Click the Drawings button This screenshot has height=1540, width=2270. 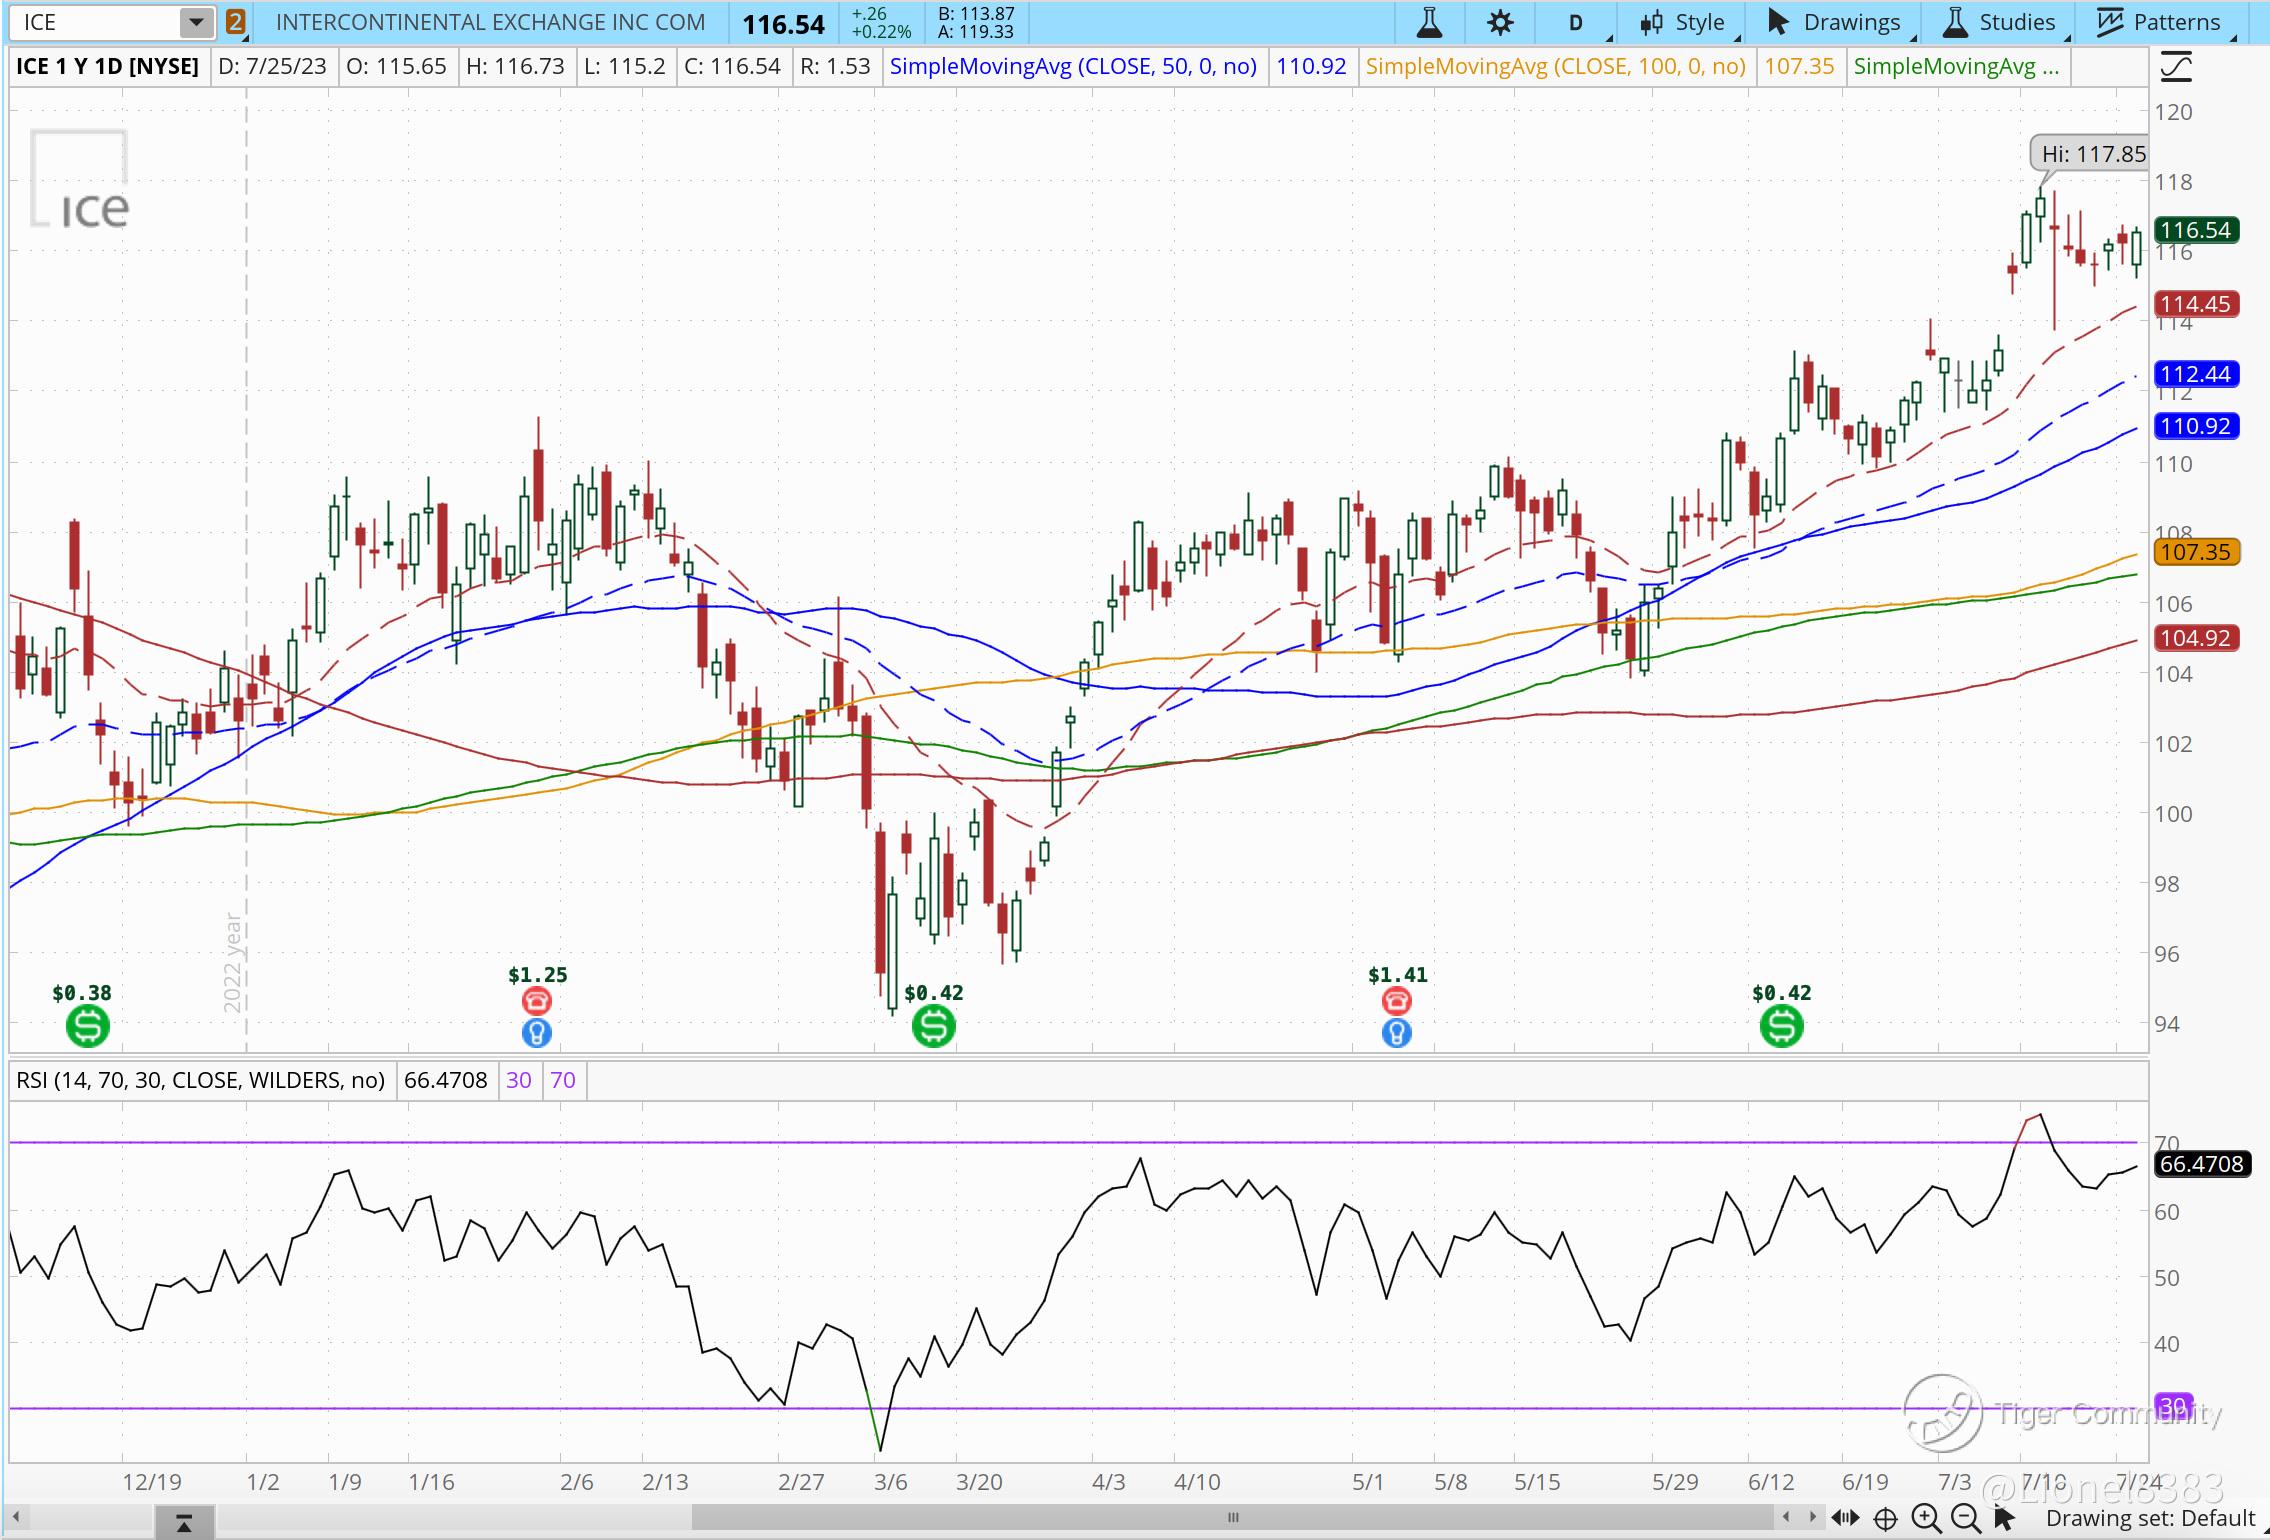(1834, 22)
